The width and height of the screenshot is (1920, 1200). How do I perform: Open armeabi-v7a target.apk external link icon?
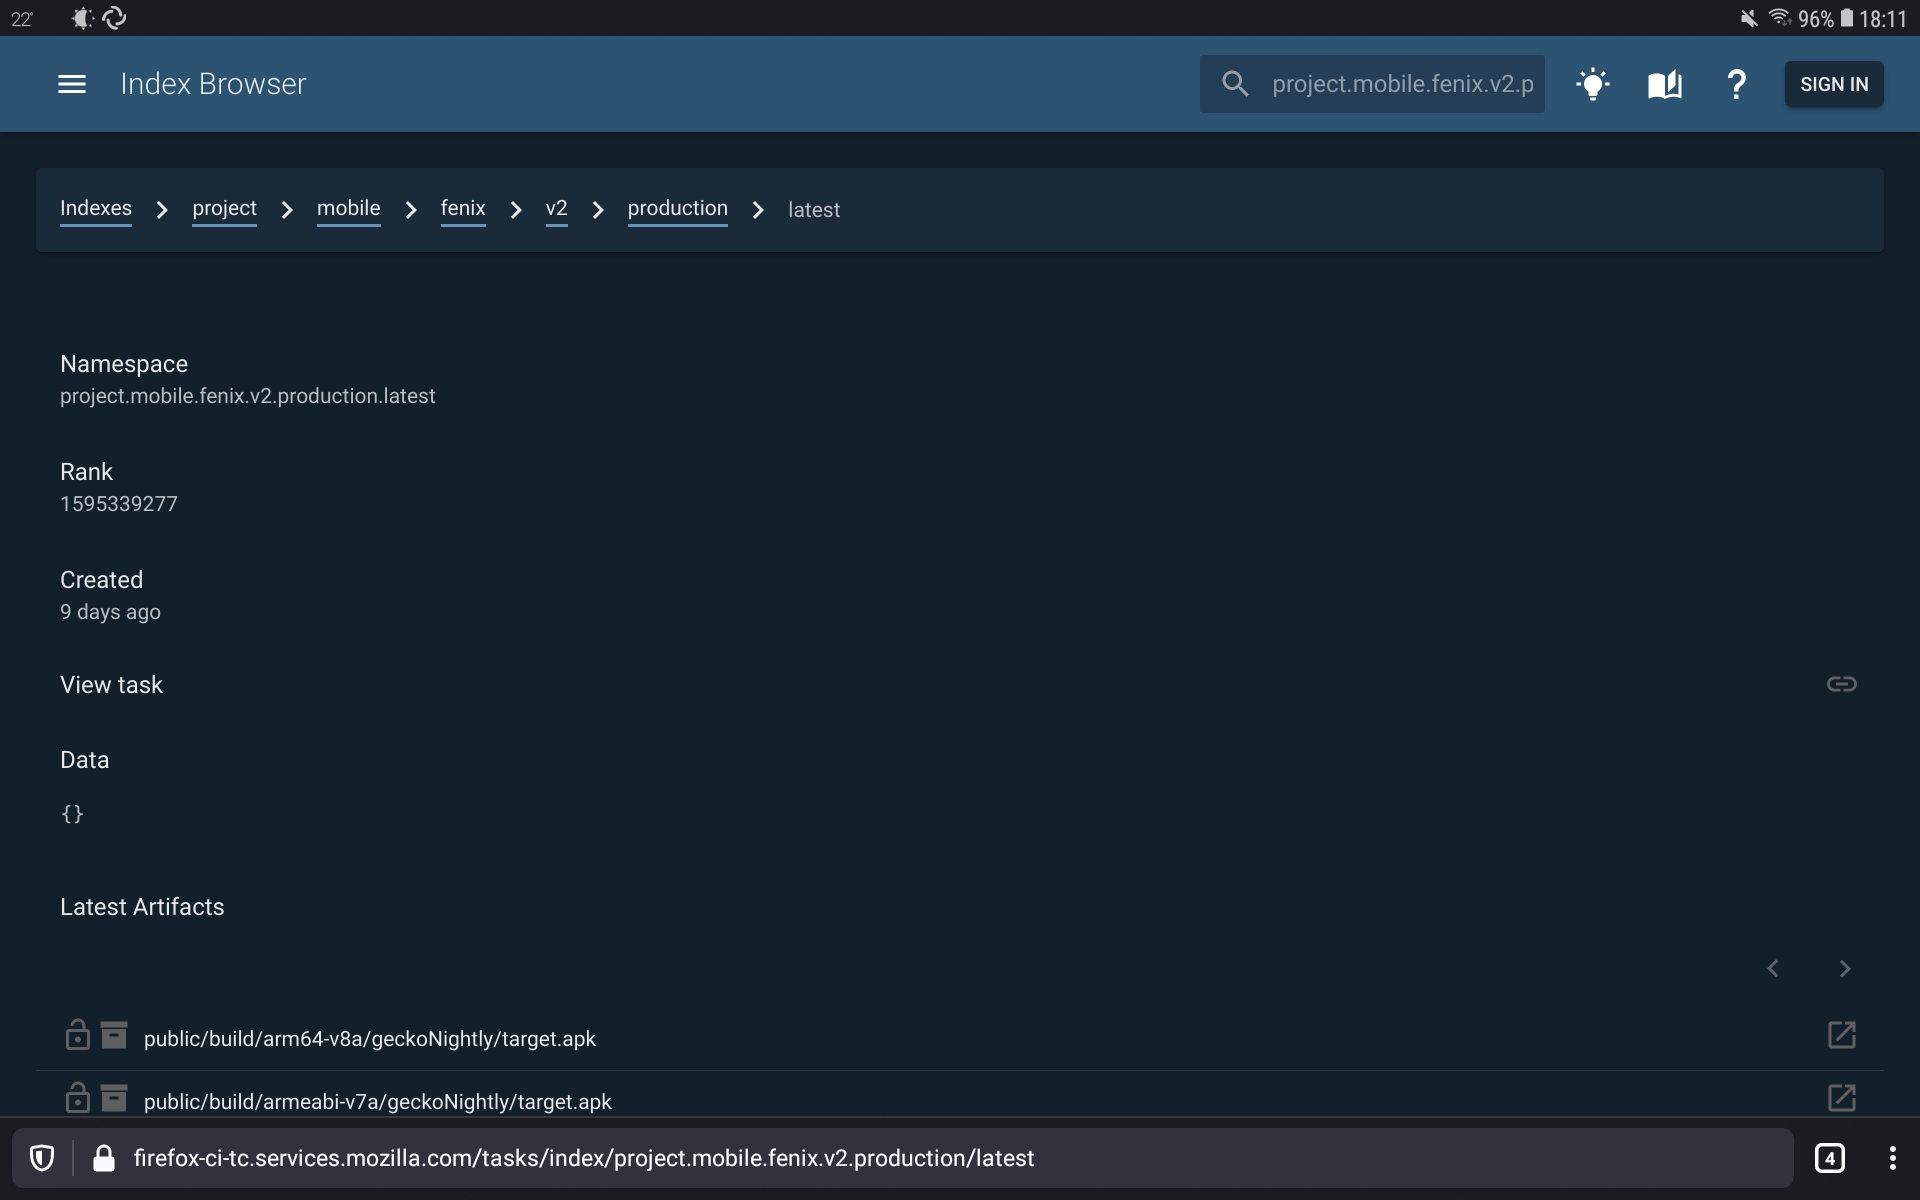coord(1841,1098)
